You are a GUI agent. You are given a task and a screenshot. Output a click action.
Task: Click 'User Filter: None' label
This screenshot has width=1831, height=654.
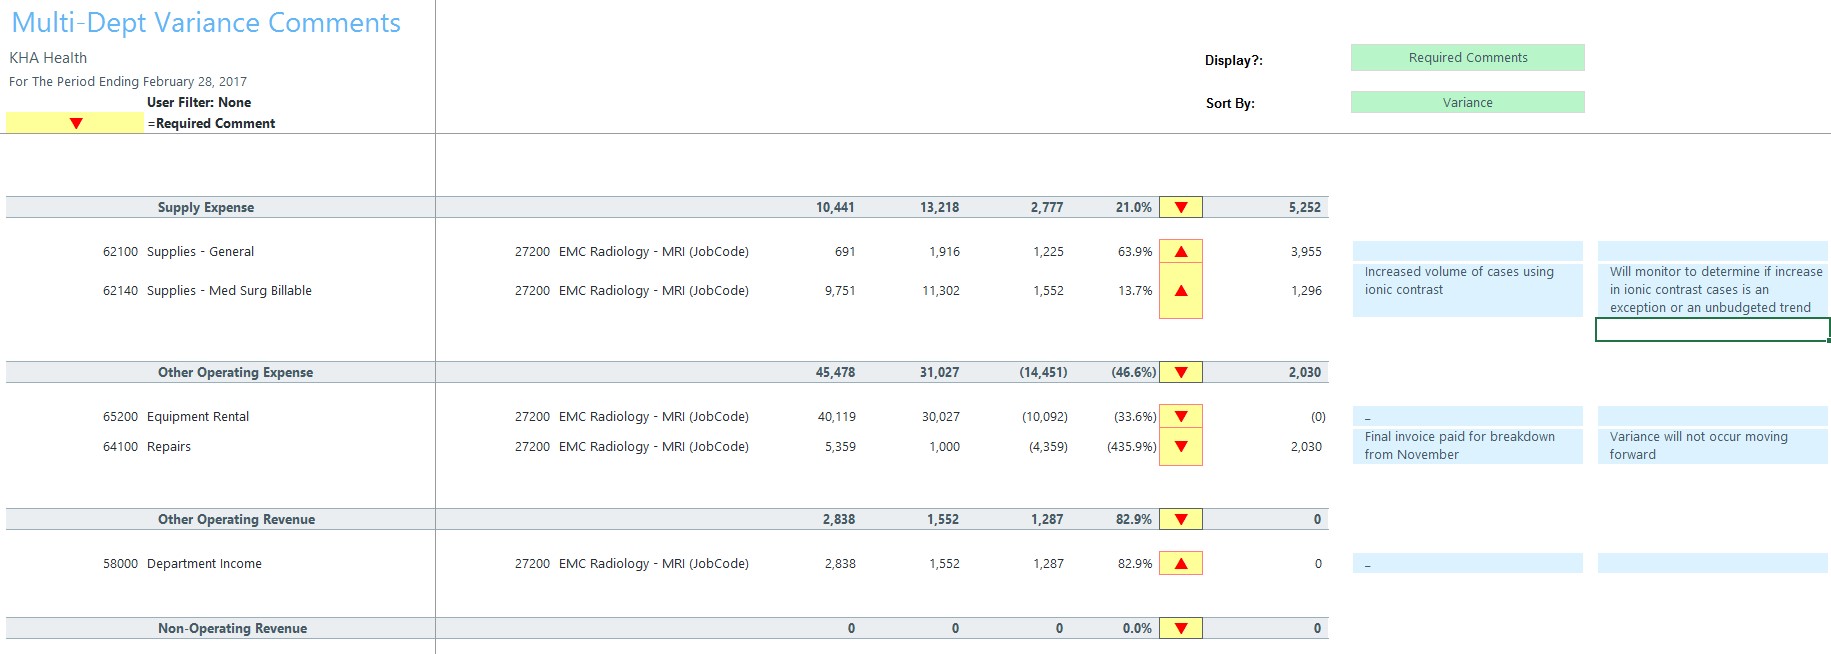(199, 102)
